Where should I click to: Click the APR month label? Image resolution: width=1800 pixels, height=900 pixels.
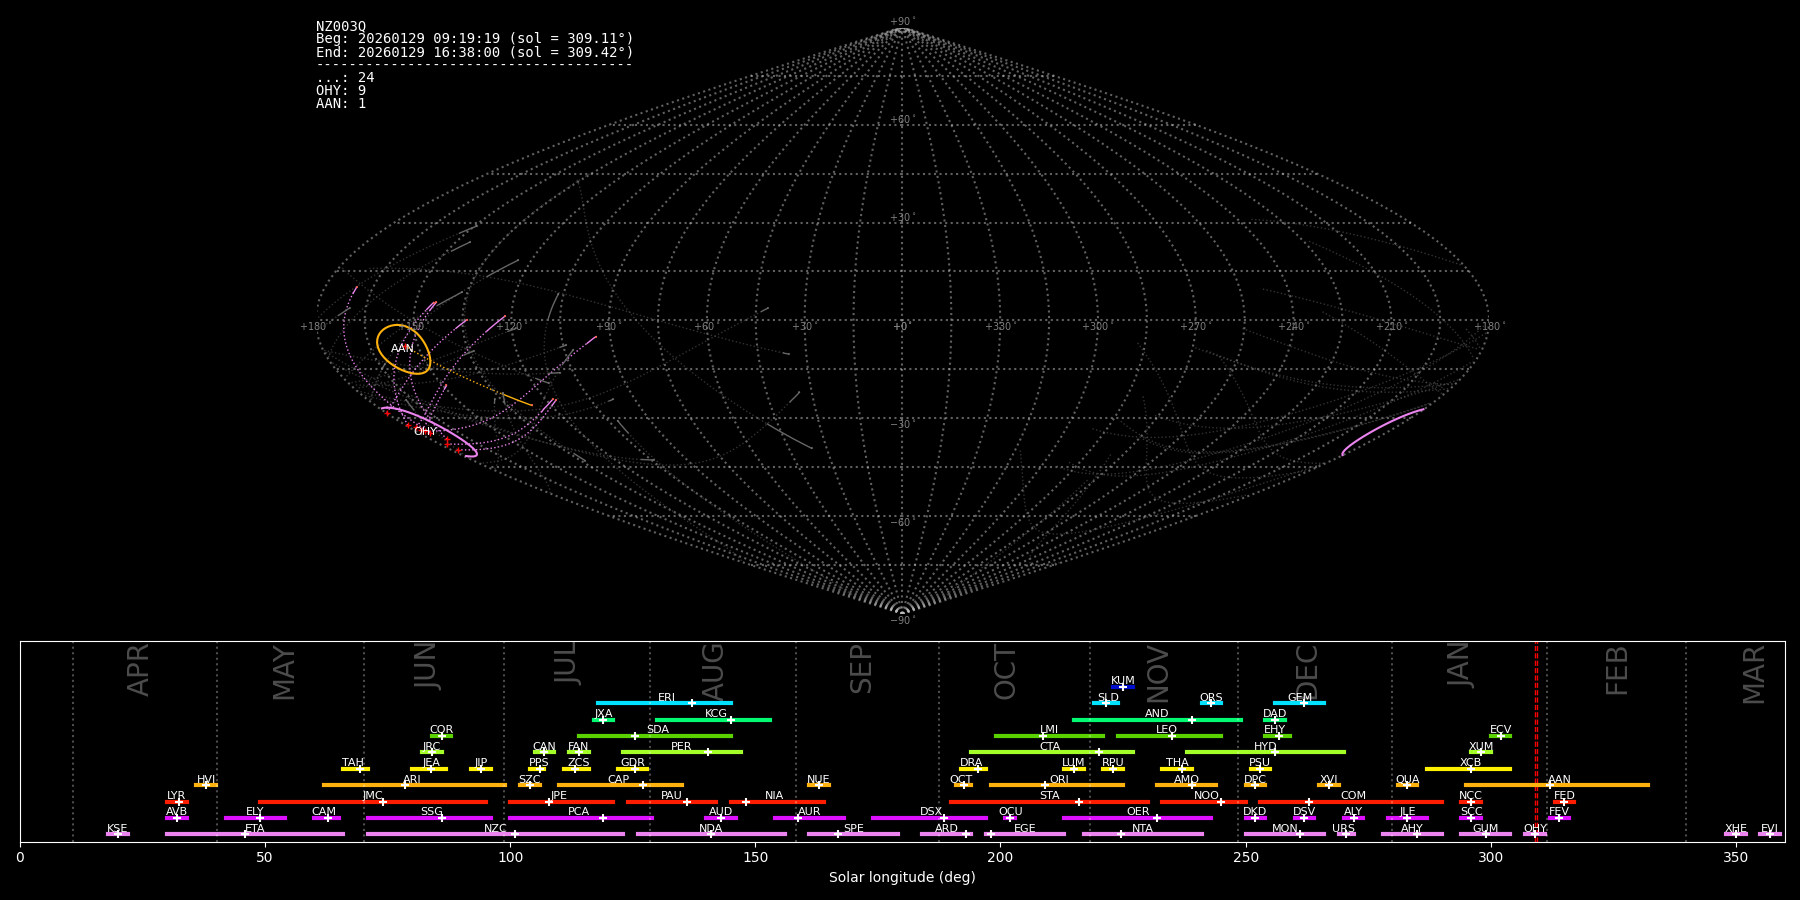point(139,670)
